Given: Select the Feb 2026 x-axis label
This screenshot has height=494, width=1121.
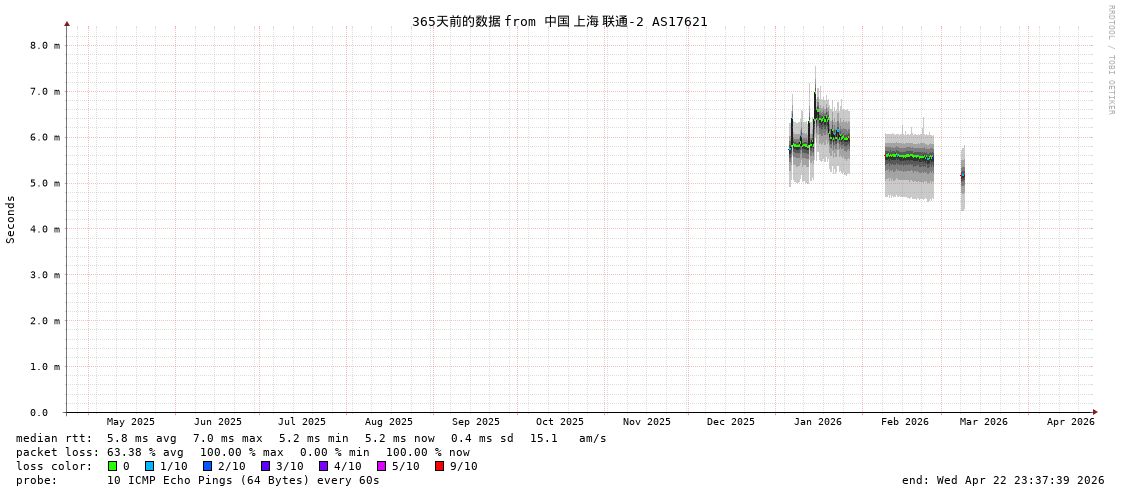Looking at the screenshot, I should click(x=904, y=422).
